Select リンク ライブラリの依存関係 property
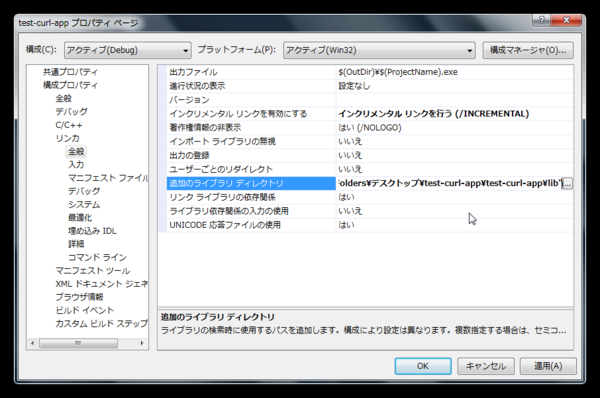This screenshot has height=398, width=600. click(x=251, y=197)
